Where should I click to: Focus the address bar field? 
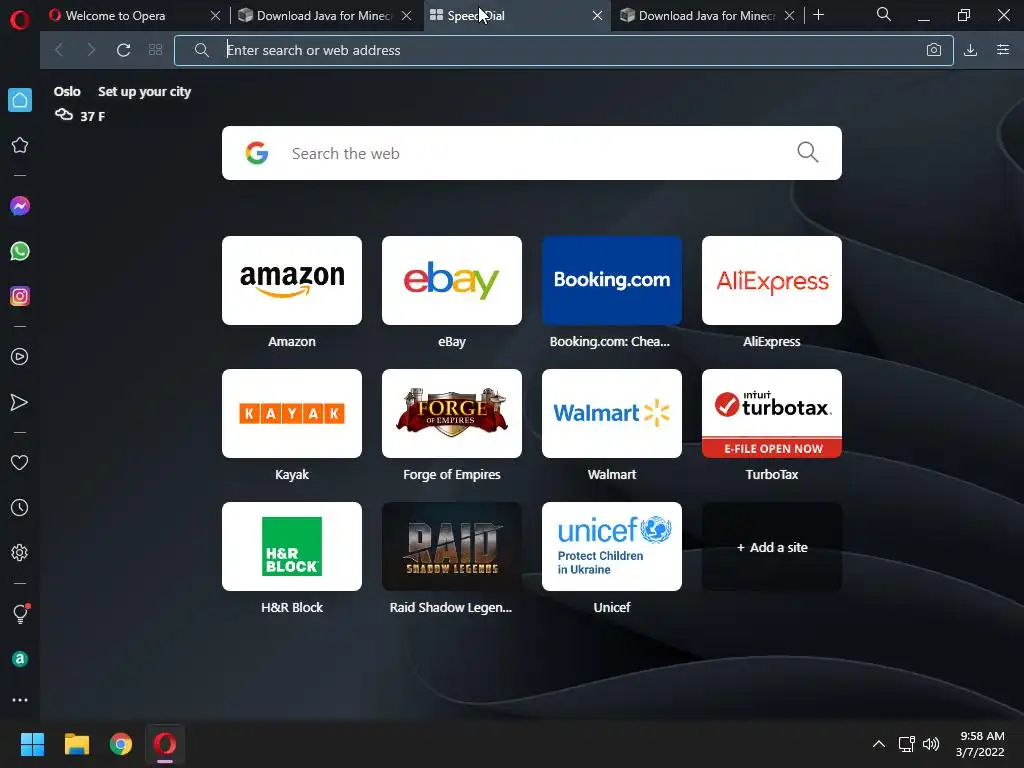click(x=564, y=50)
